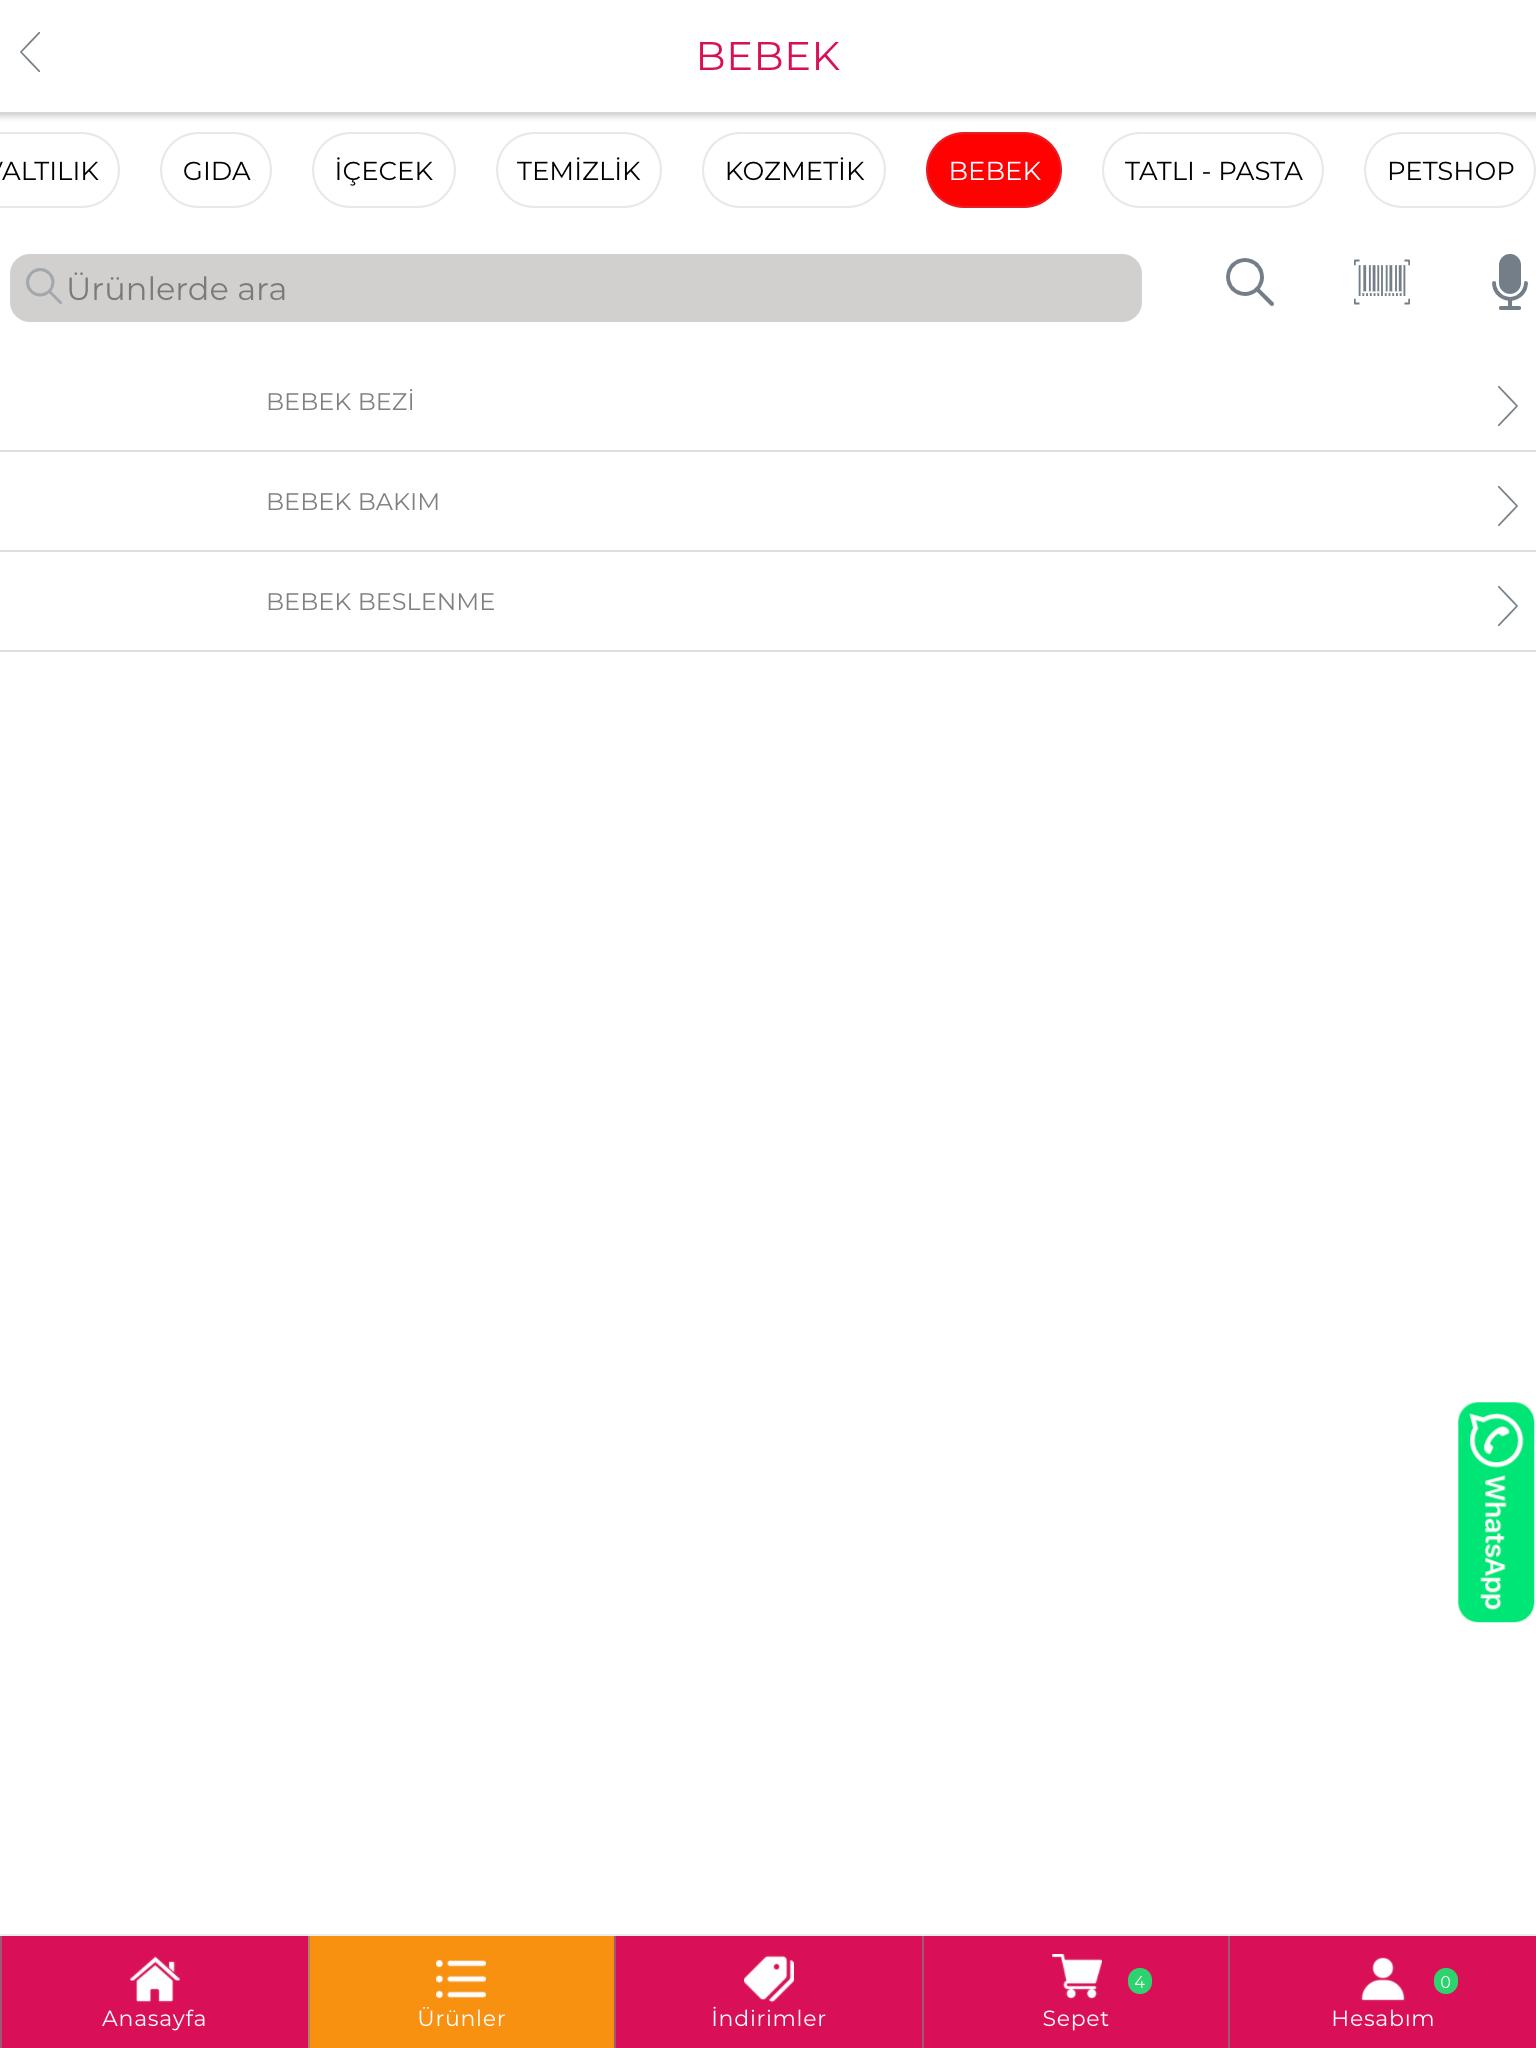Select the KOZMETİK category chip
The width and height of the screenshot is (1536, 2048).
coord(794,170)
